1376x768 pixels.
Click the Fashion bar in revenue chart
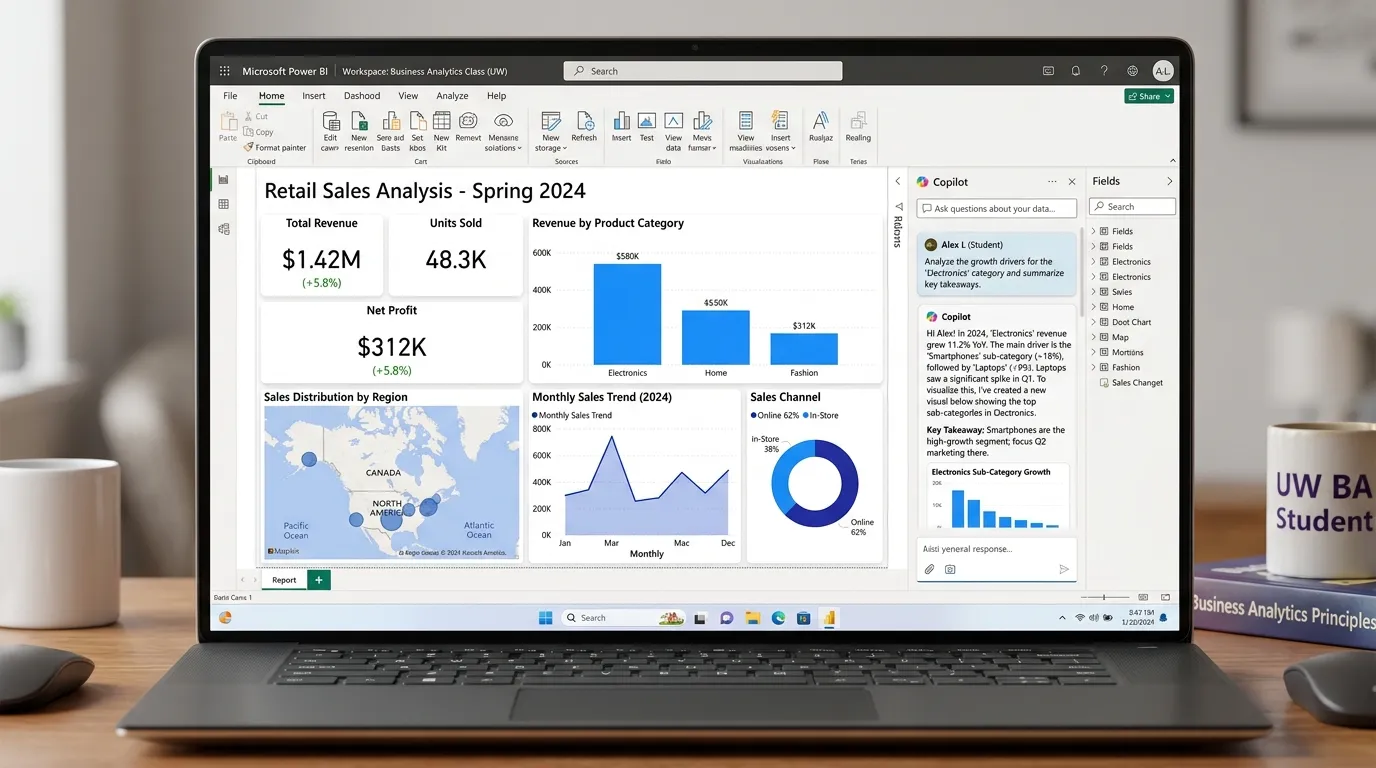click(x=804, y=349)
